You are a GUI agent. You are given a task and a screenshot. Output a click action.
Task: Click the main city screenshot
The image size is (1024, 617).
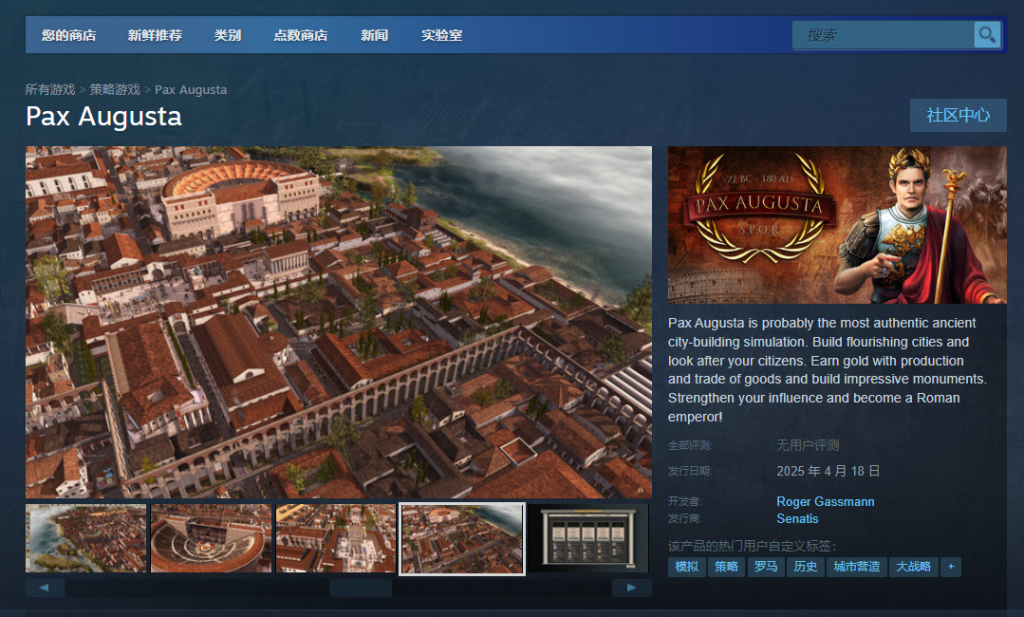pyautogui.click(x=338, y=323)
